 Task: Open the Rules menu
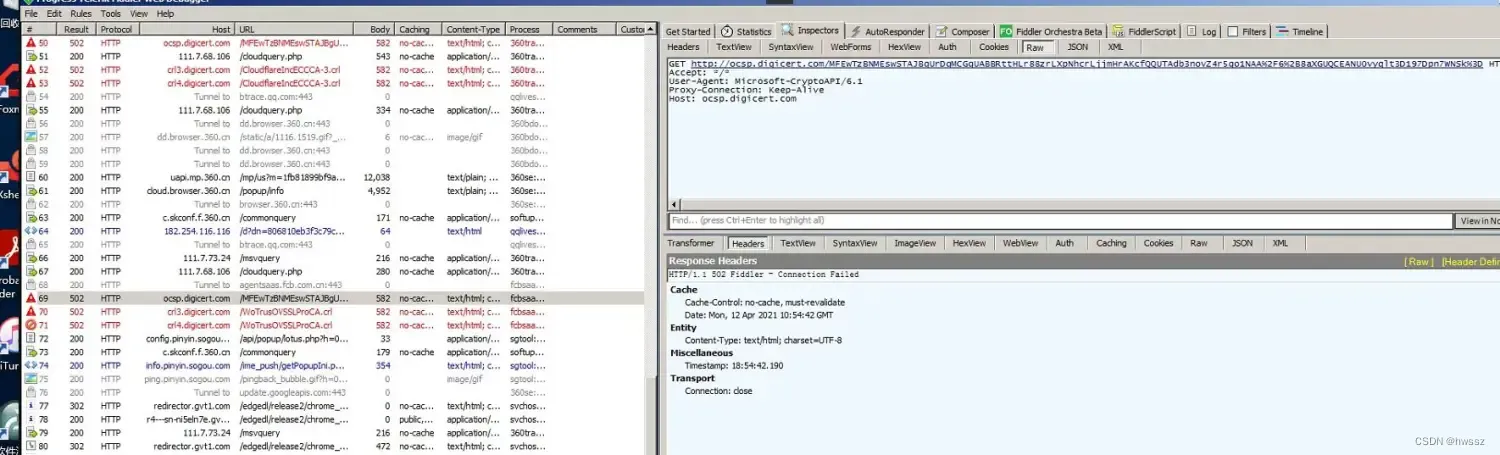(x=81, y=14)
